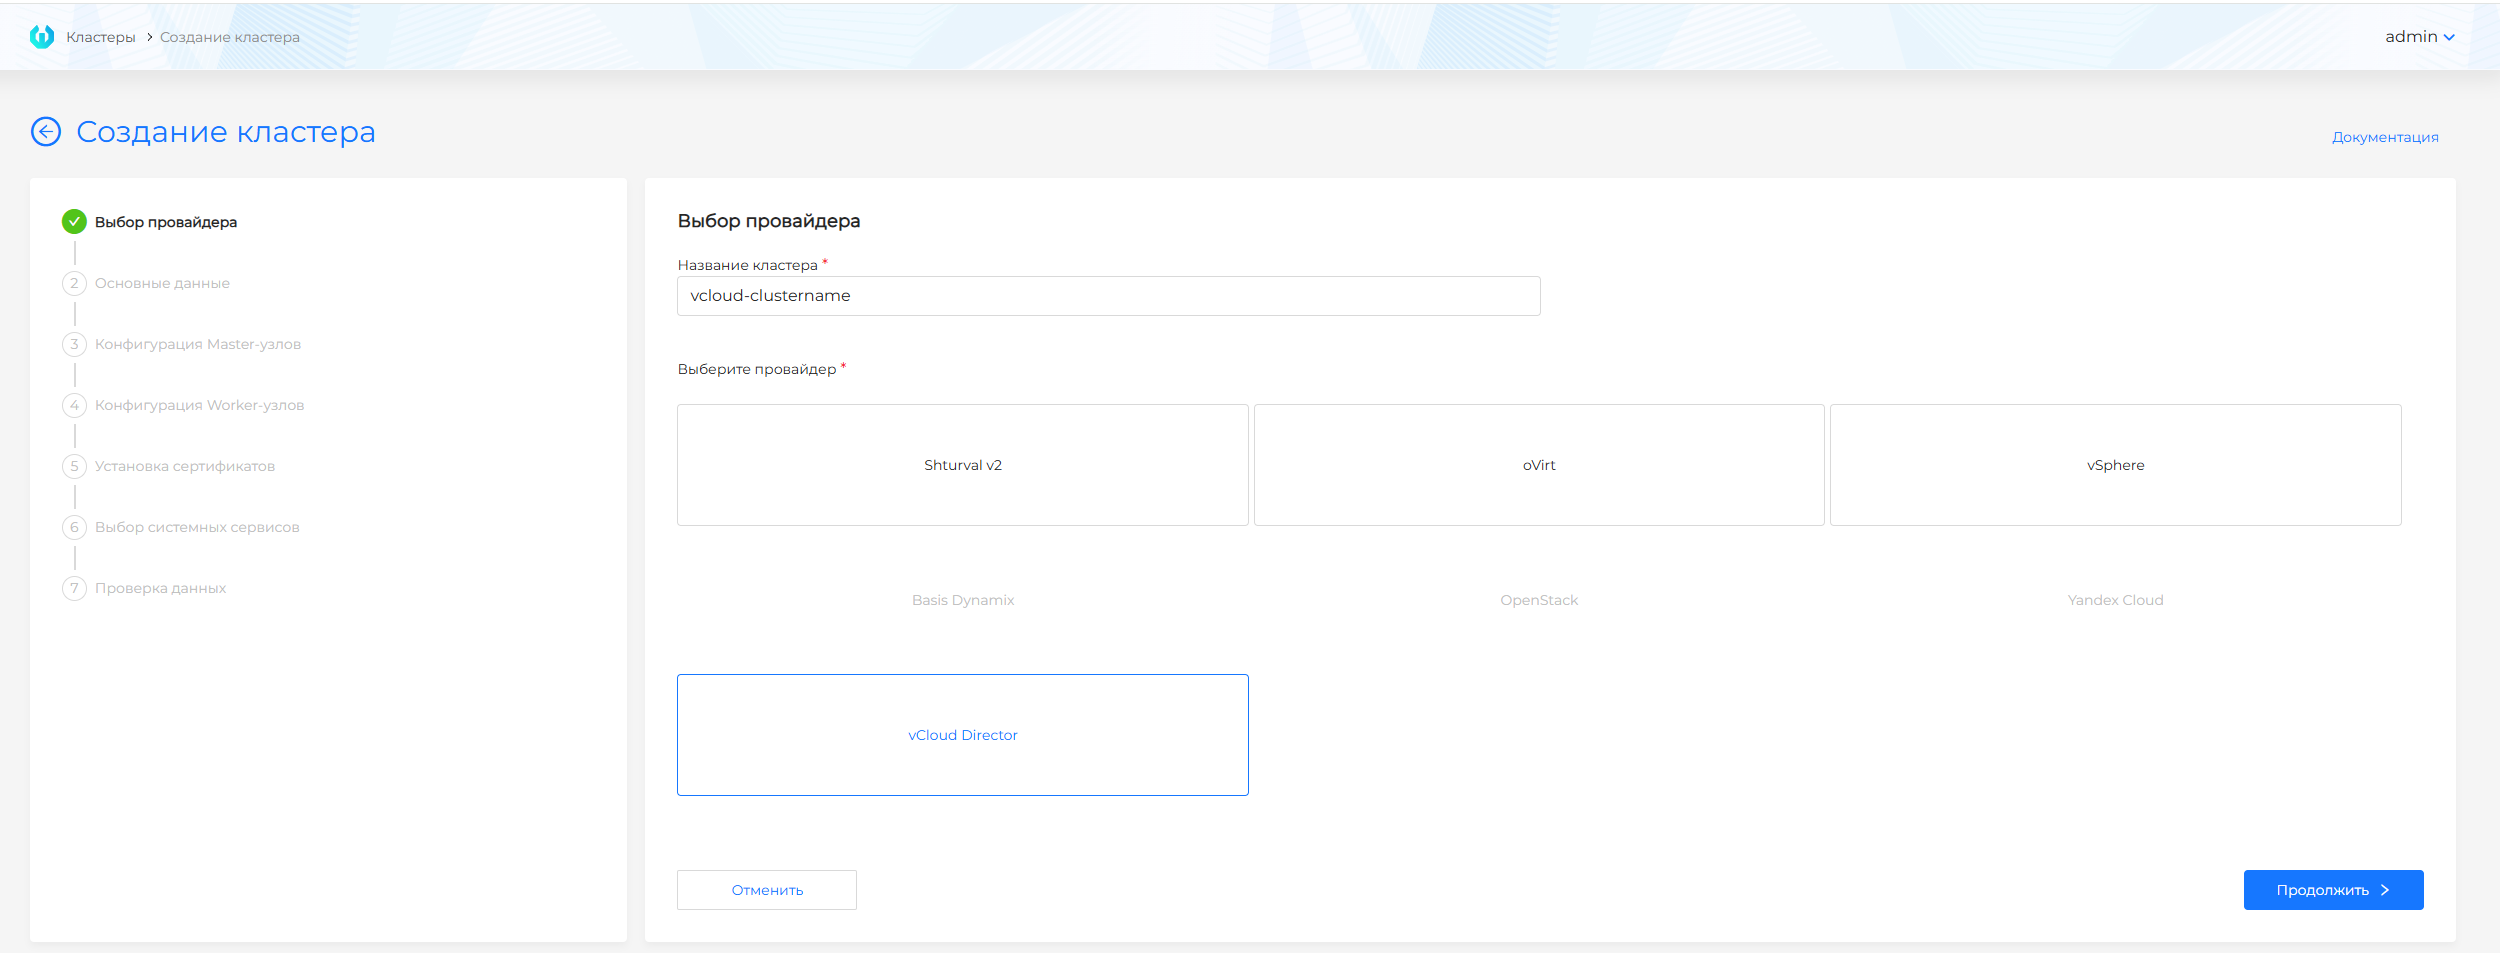
Task: Click the Shturval logo icon in header
Action: 42,37
